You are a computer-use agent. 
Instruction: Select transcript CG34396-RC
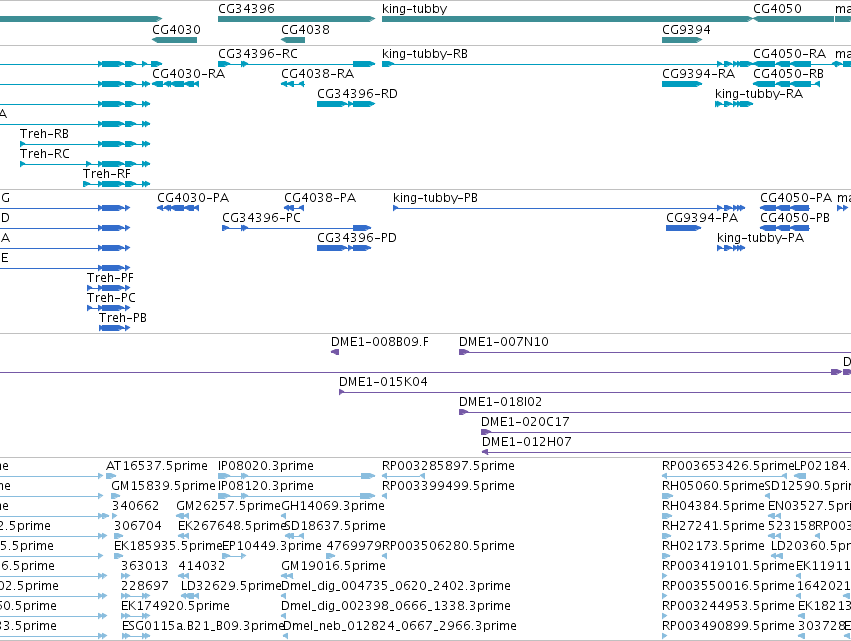pos(296,64)
